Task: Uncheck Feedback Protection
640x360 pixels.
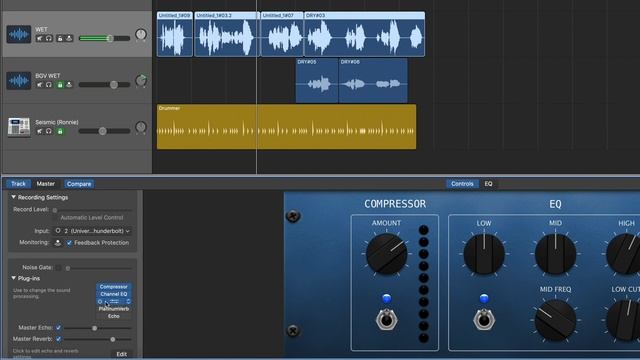Action: [x=69, y=243]
